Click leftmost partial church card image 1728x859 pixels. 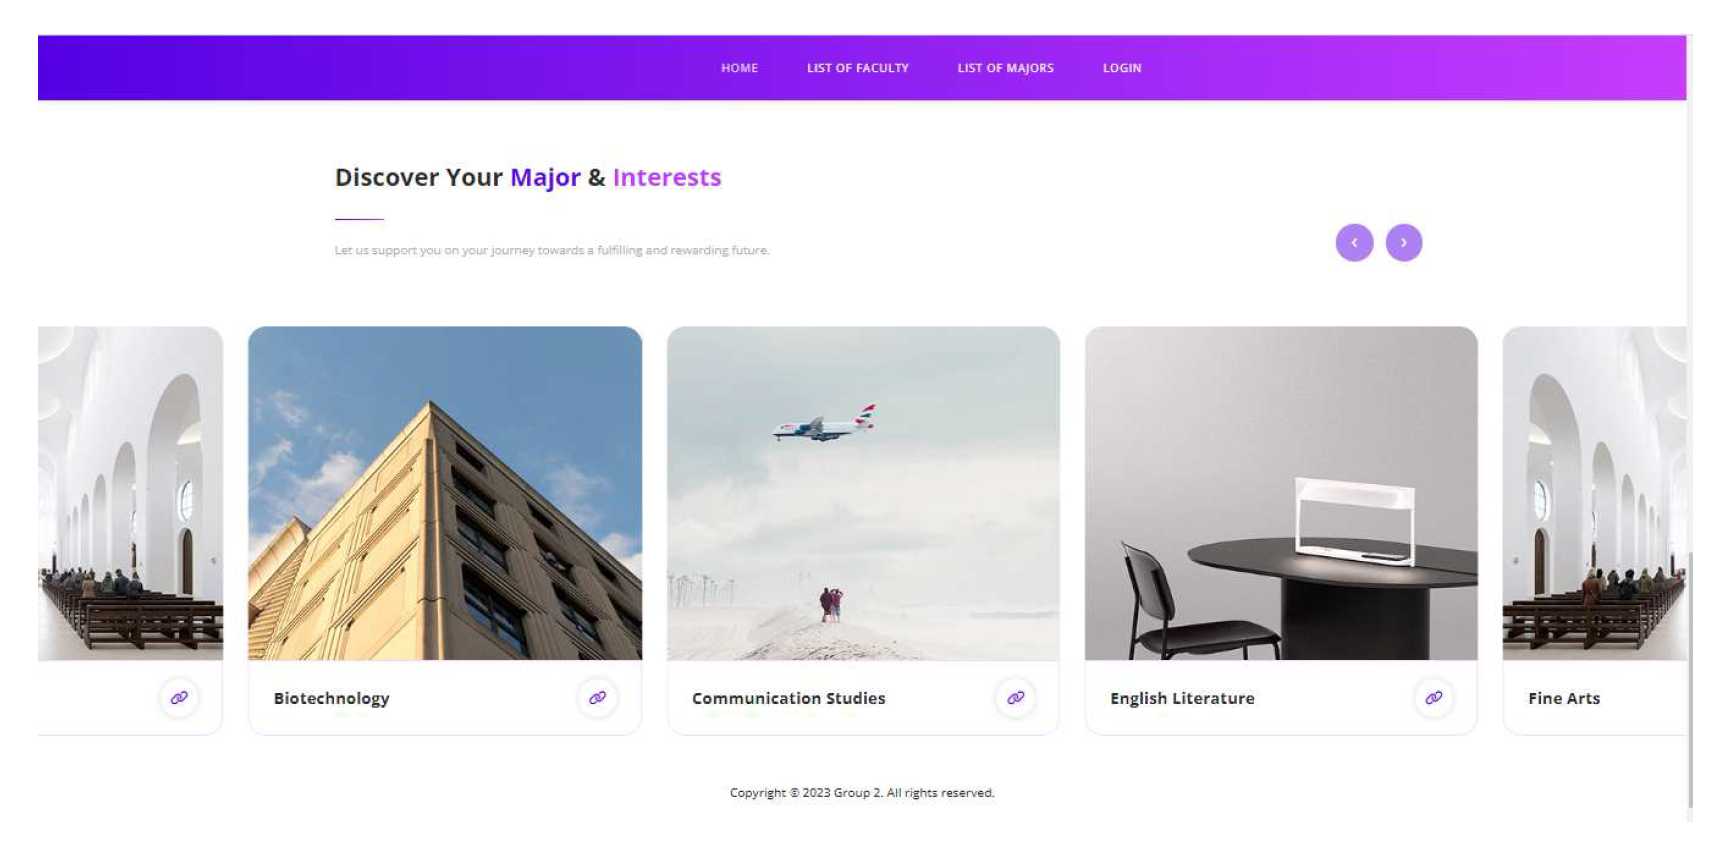130,493
